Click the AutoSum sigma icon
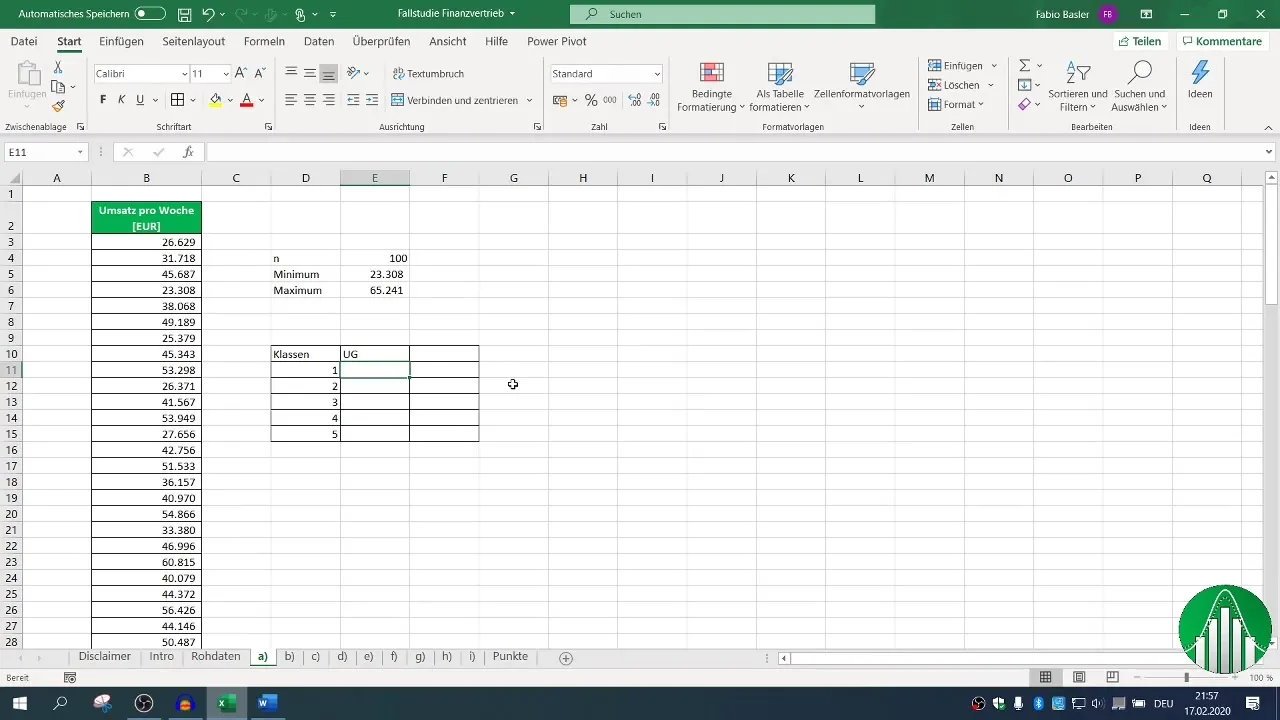 (1025, 66)
